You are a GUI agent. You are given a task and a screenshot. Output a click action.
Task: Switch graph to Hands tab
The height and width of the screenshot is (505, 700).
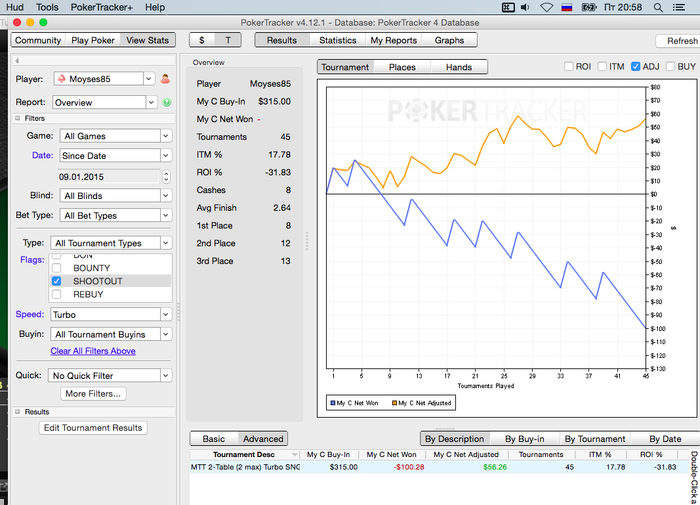click(x=458, y=67)
